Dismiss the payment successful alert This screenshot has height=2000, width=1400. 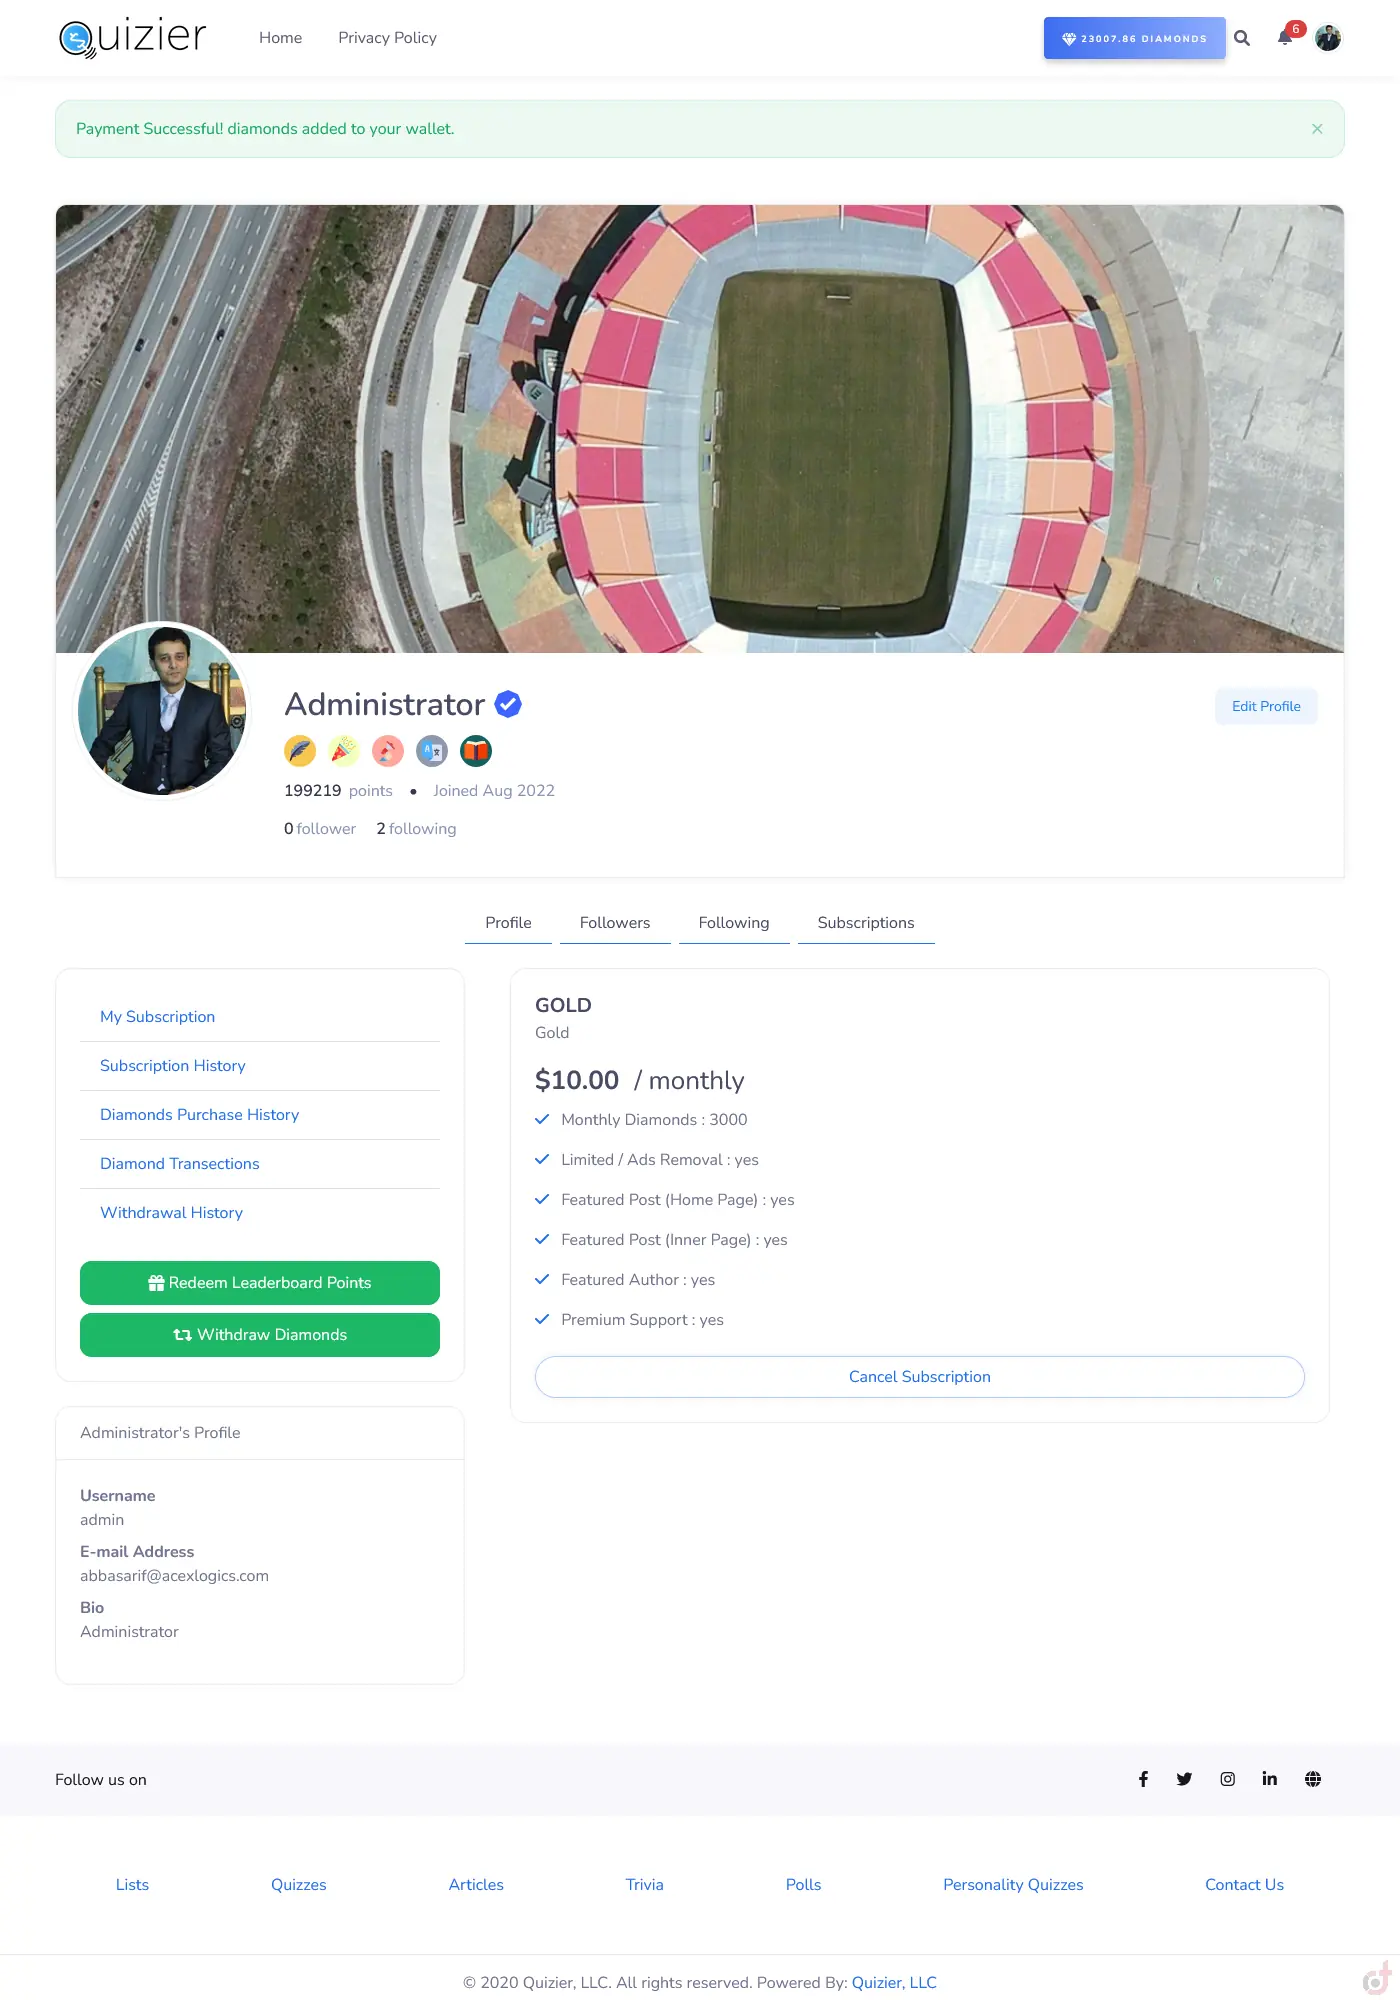1317,129
